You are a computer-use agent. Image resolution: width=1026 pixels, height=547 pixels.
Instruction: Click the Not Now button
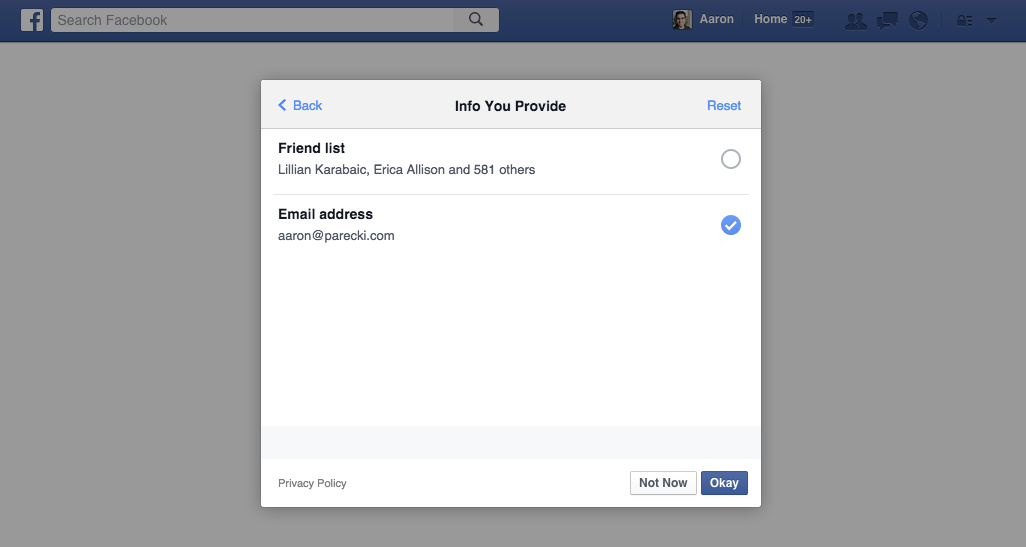click(663, 483)
